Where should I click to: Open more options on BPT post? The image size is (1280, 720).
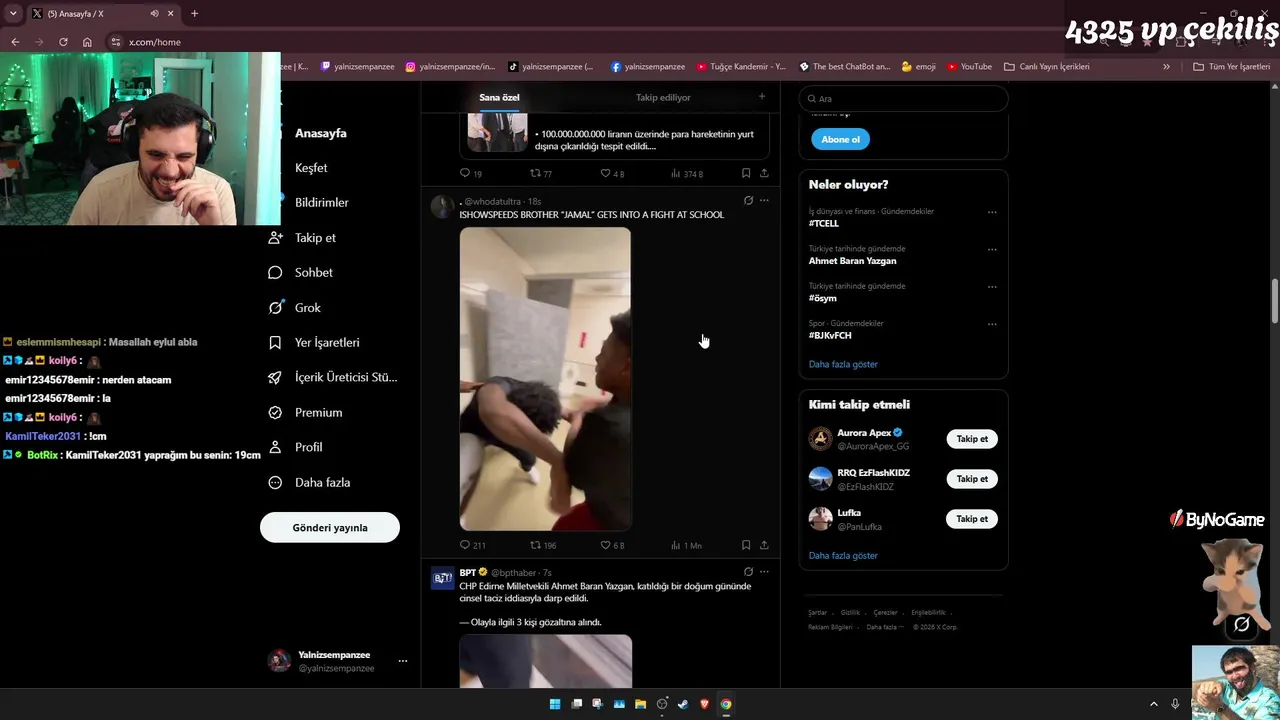tap(764, 572)
